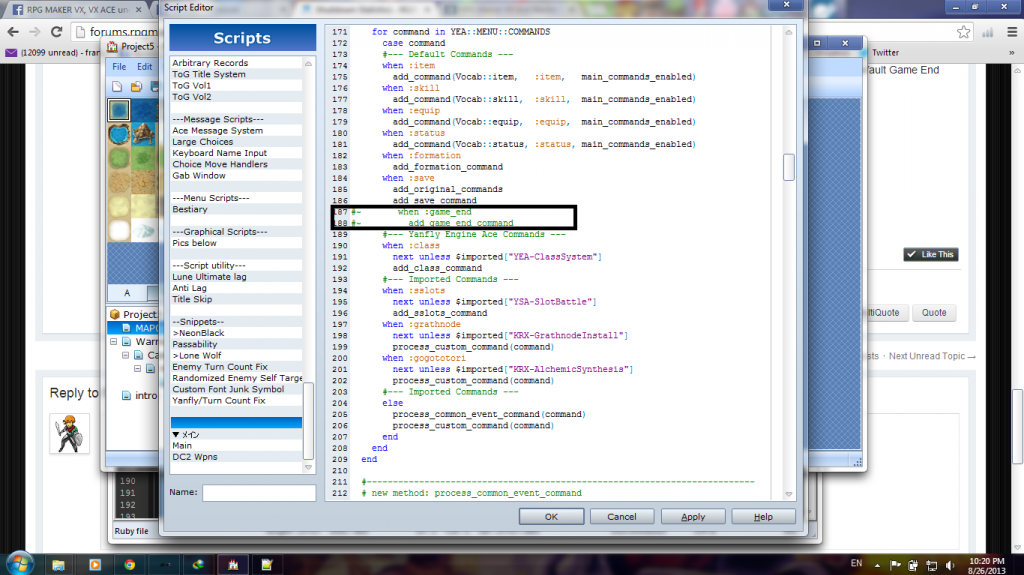This screenshot has height=575, width=1024.
Task: Open the Edit menu in RPG Maker
Action: tap(145, 67)
